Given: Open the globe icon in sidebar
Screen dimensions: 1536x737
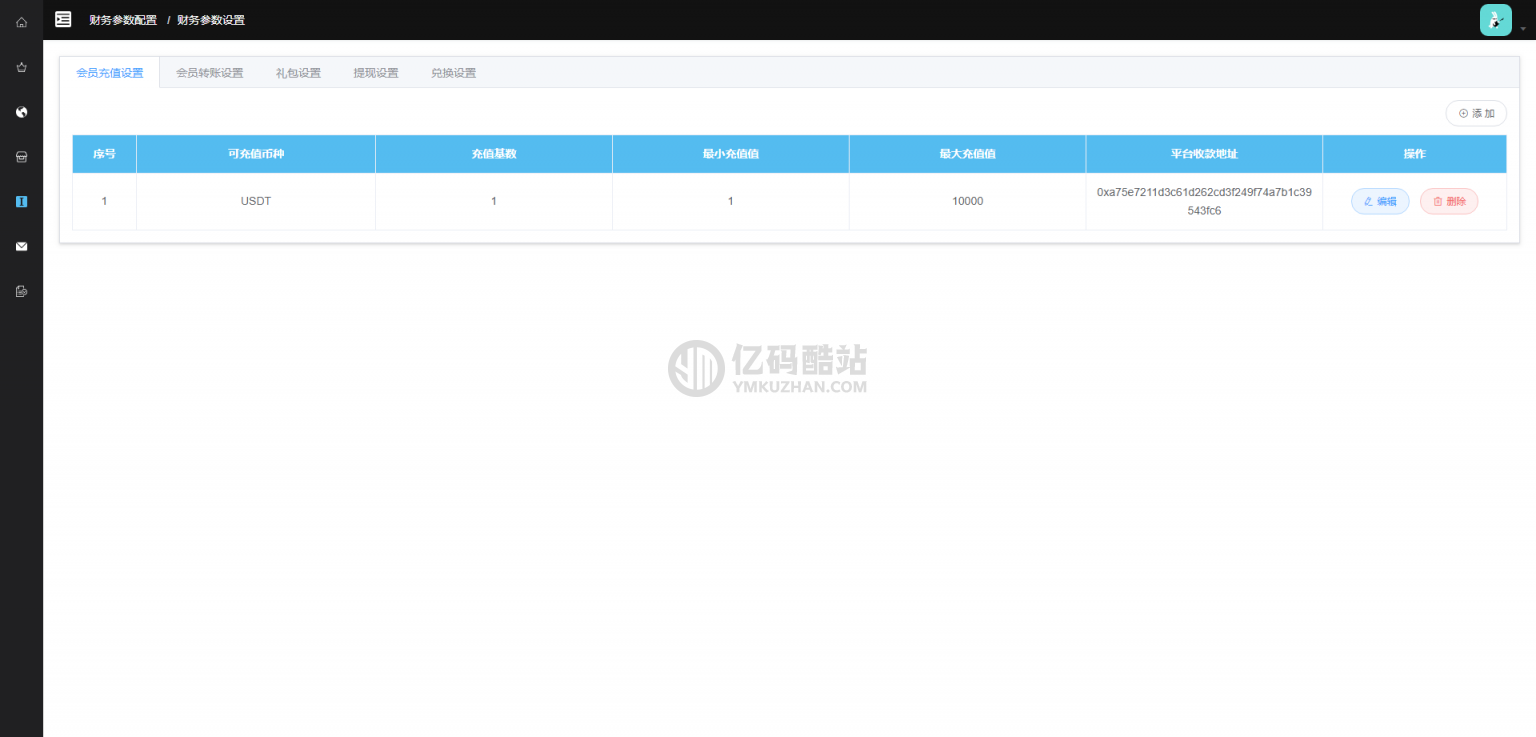Looking at the screenshot, I should click(21, 112).
